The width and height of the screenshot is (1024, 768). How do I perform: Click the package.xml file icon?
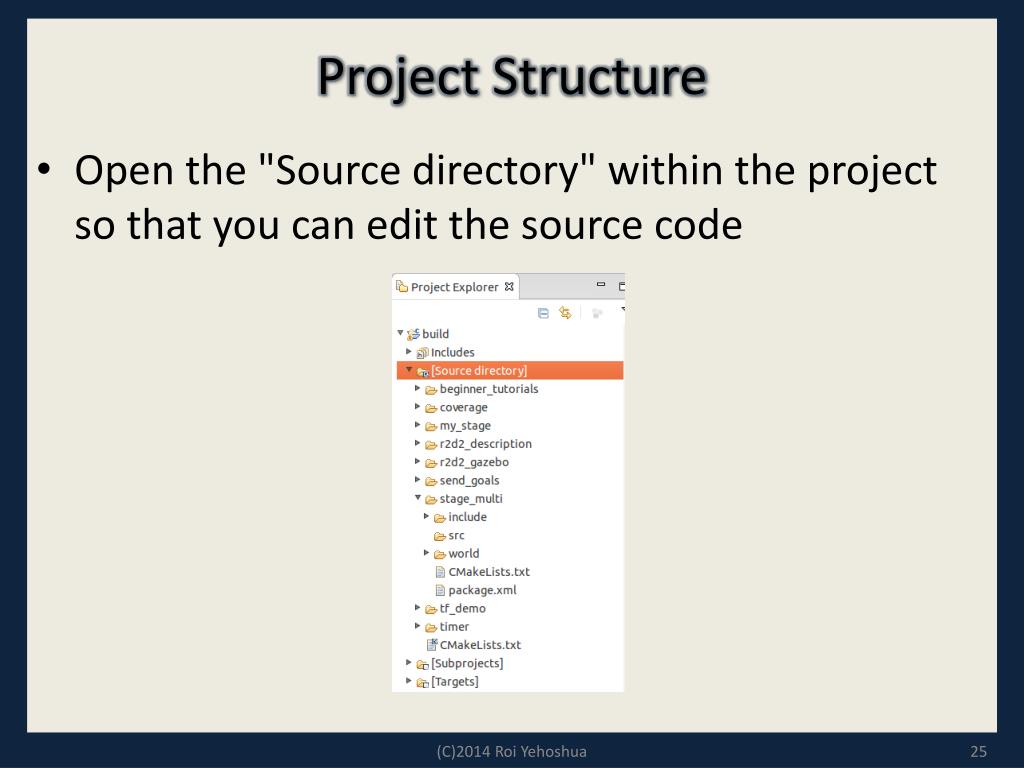(440, 590)
